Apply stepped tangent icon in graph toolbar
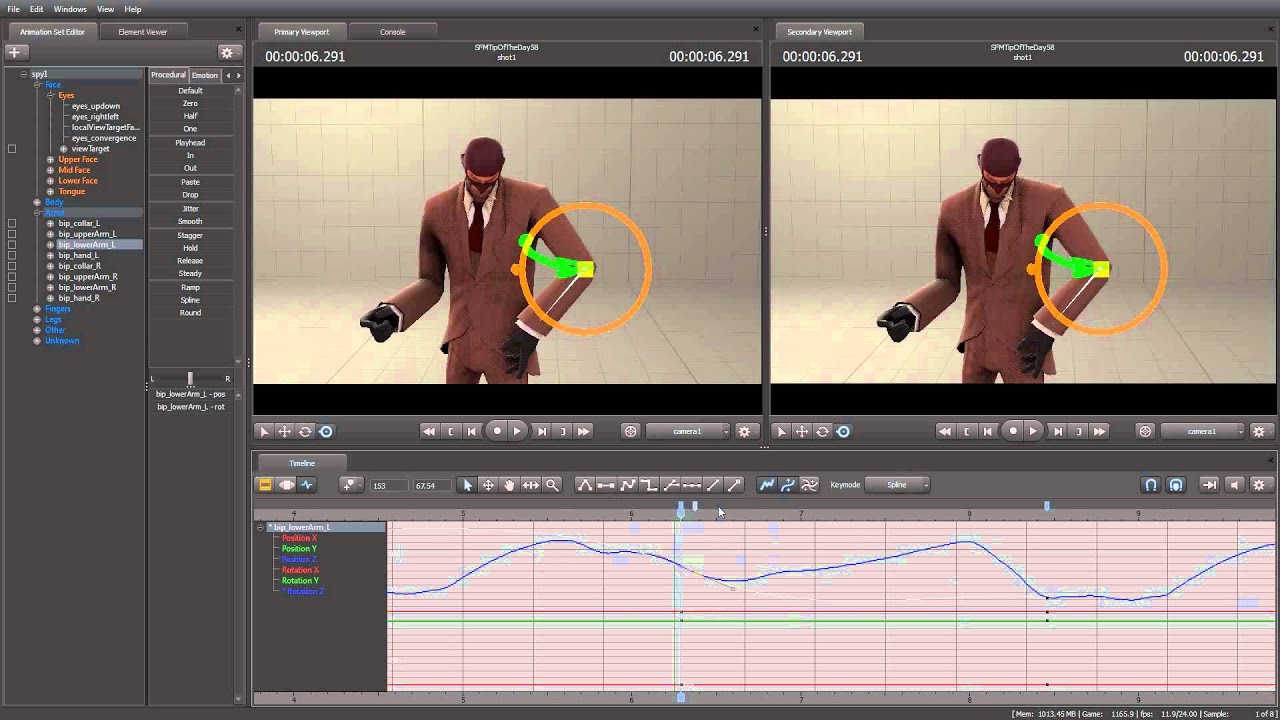The width and height of the screenshot is (1280, 720). pyautogui.click(x=649, y=485)
